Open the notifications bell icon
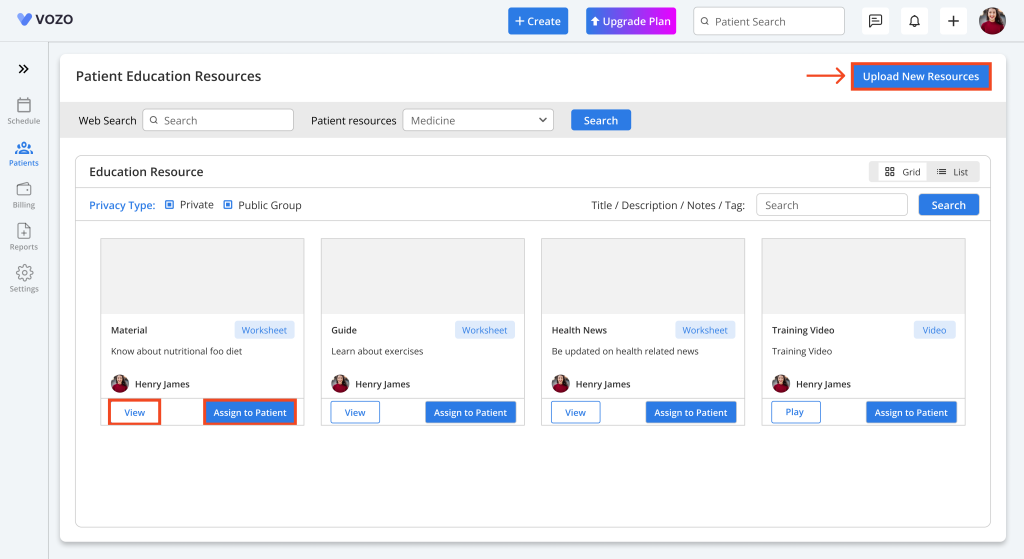 [914, 21]
